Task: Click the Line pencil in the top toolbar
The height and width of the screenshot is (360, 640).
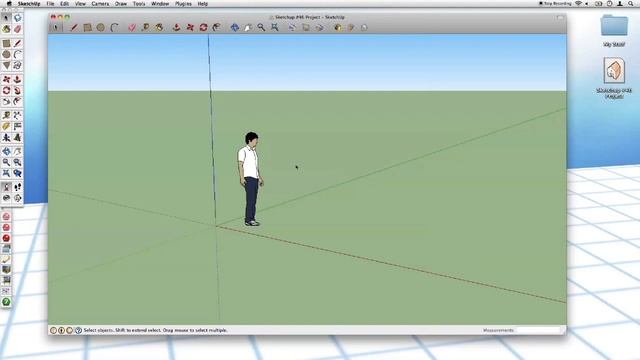Action: click(x=74, y=27)
